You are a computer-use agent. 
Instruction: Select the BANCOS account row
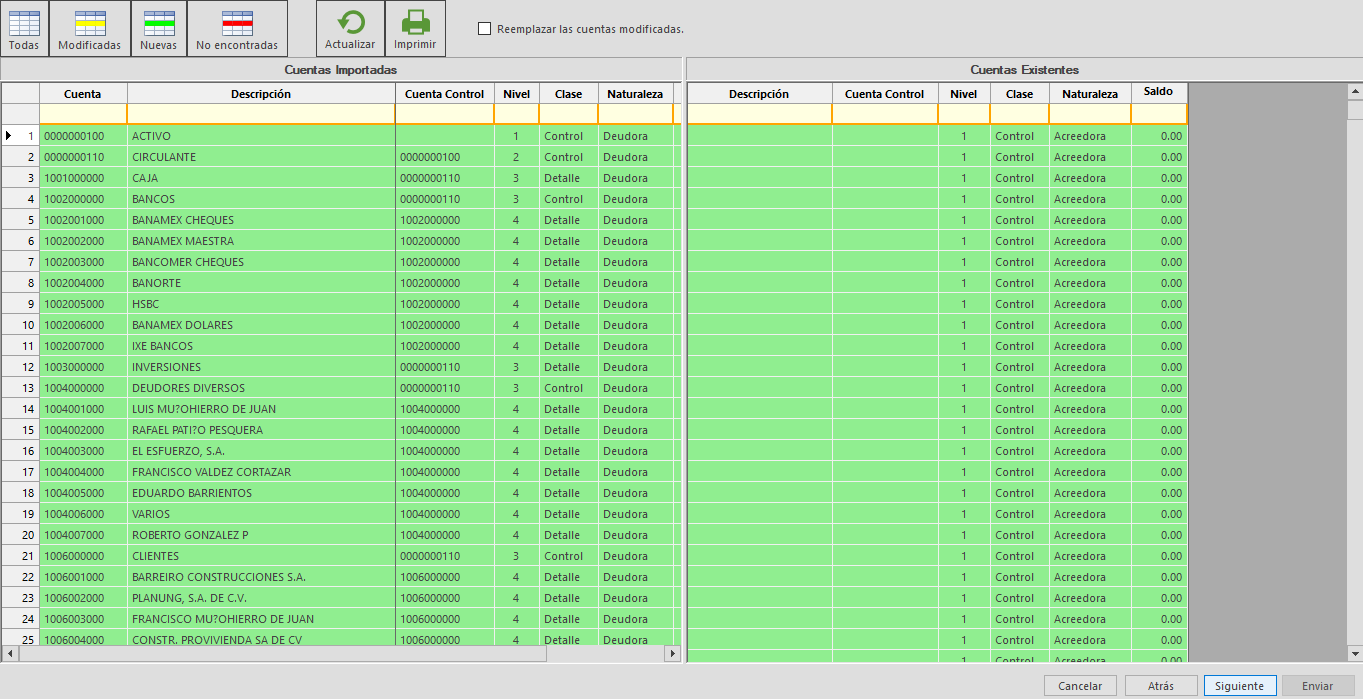point(153,199)
